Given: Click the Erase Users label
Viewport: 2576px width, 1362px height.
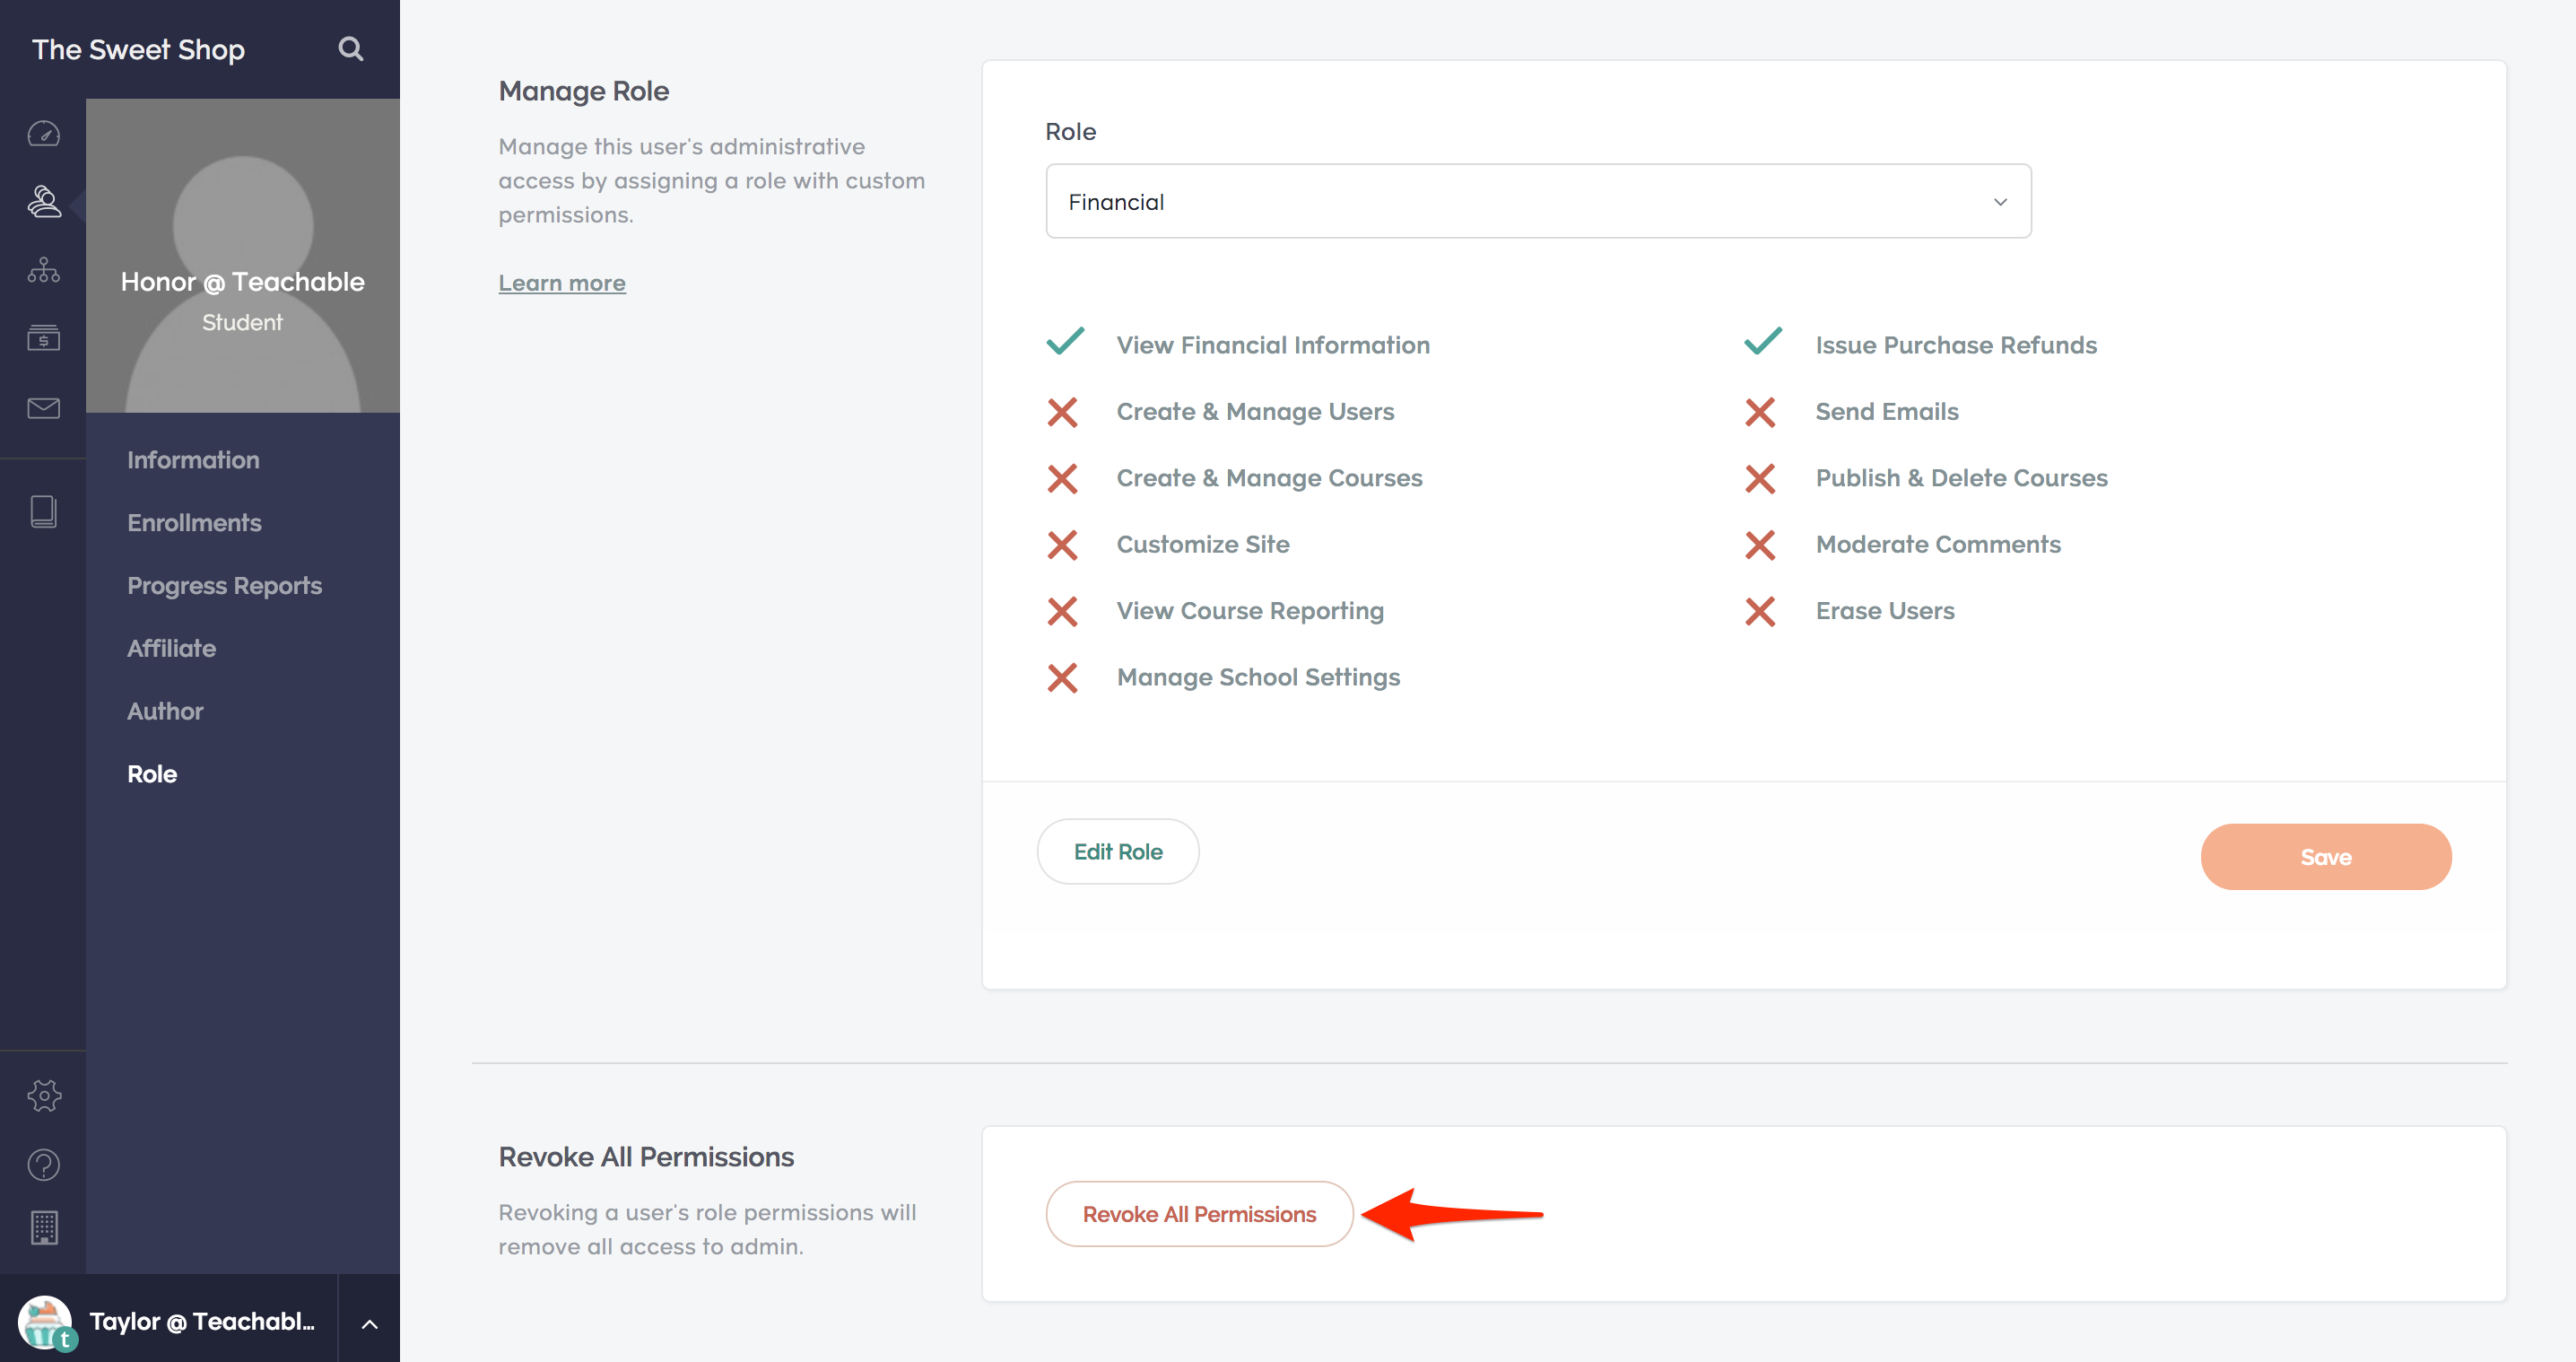Looking at the screenshot, I should click(x=1885, y=611).
